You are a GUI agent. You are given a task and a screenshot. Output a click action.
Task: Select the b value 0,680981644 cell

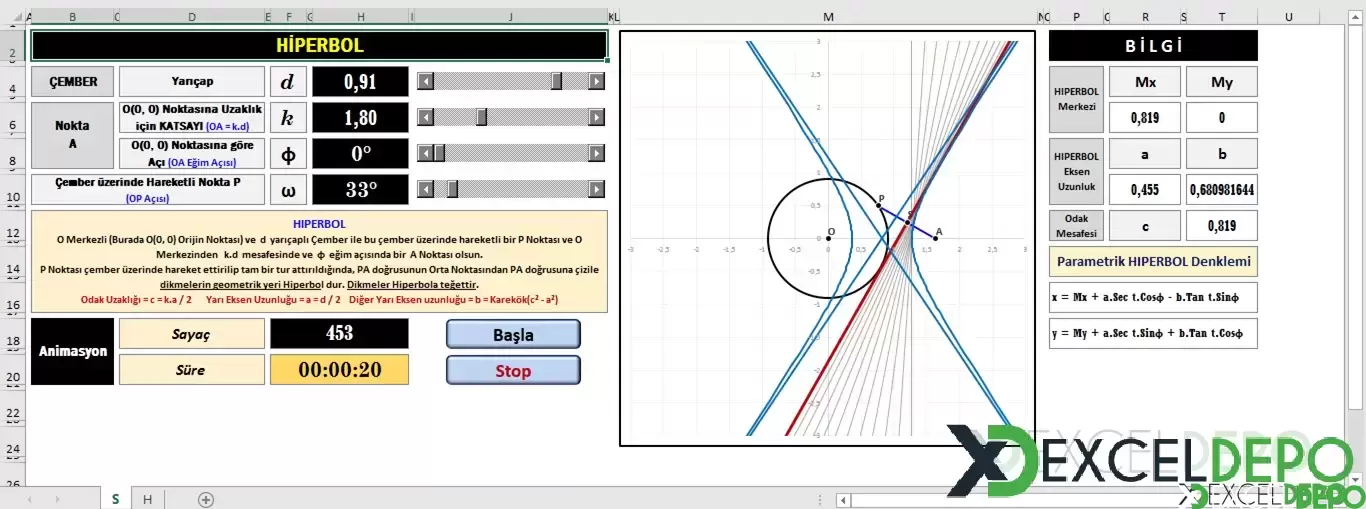[1222, 190]
